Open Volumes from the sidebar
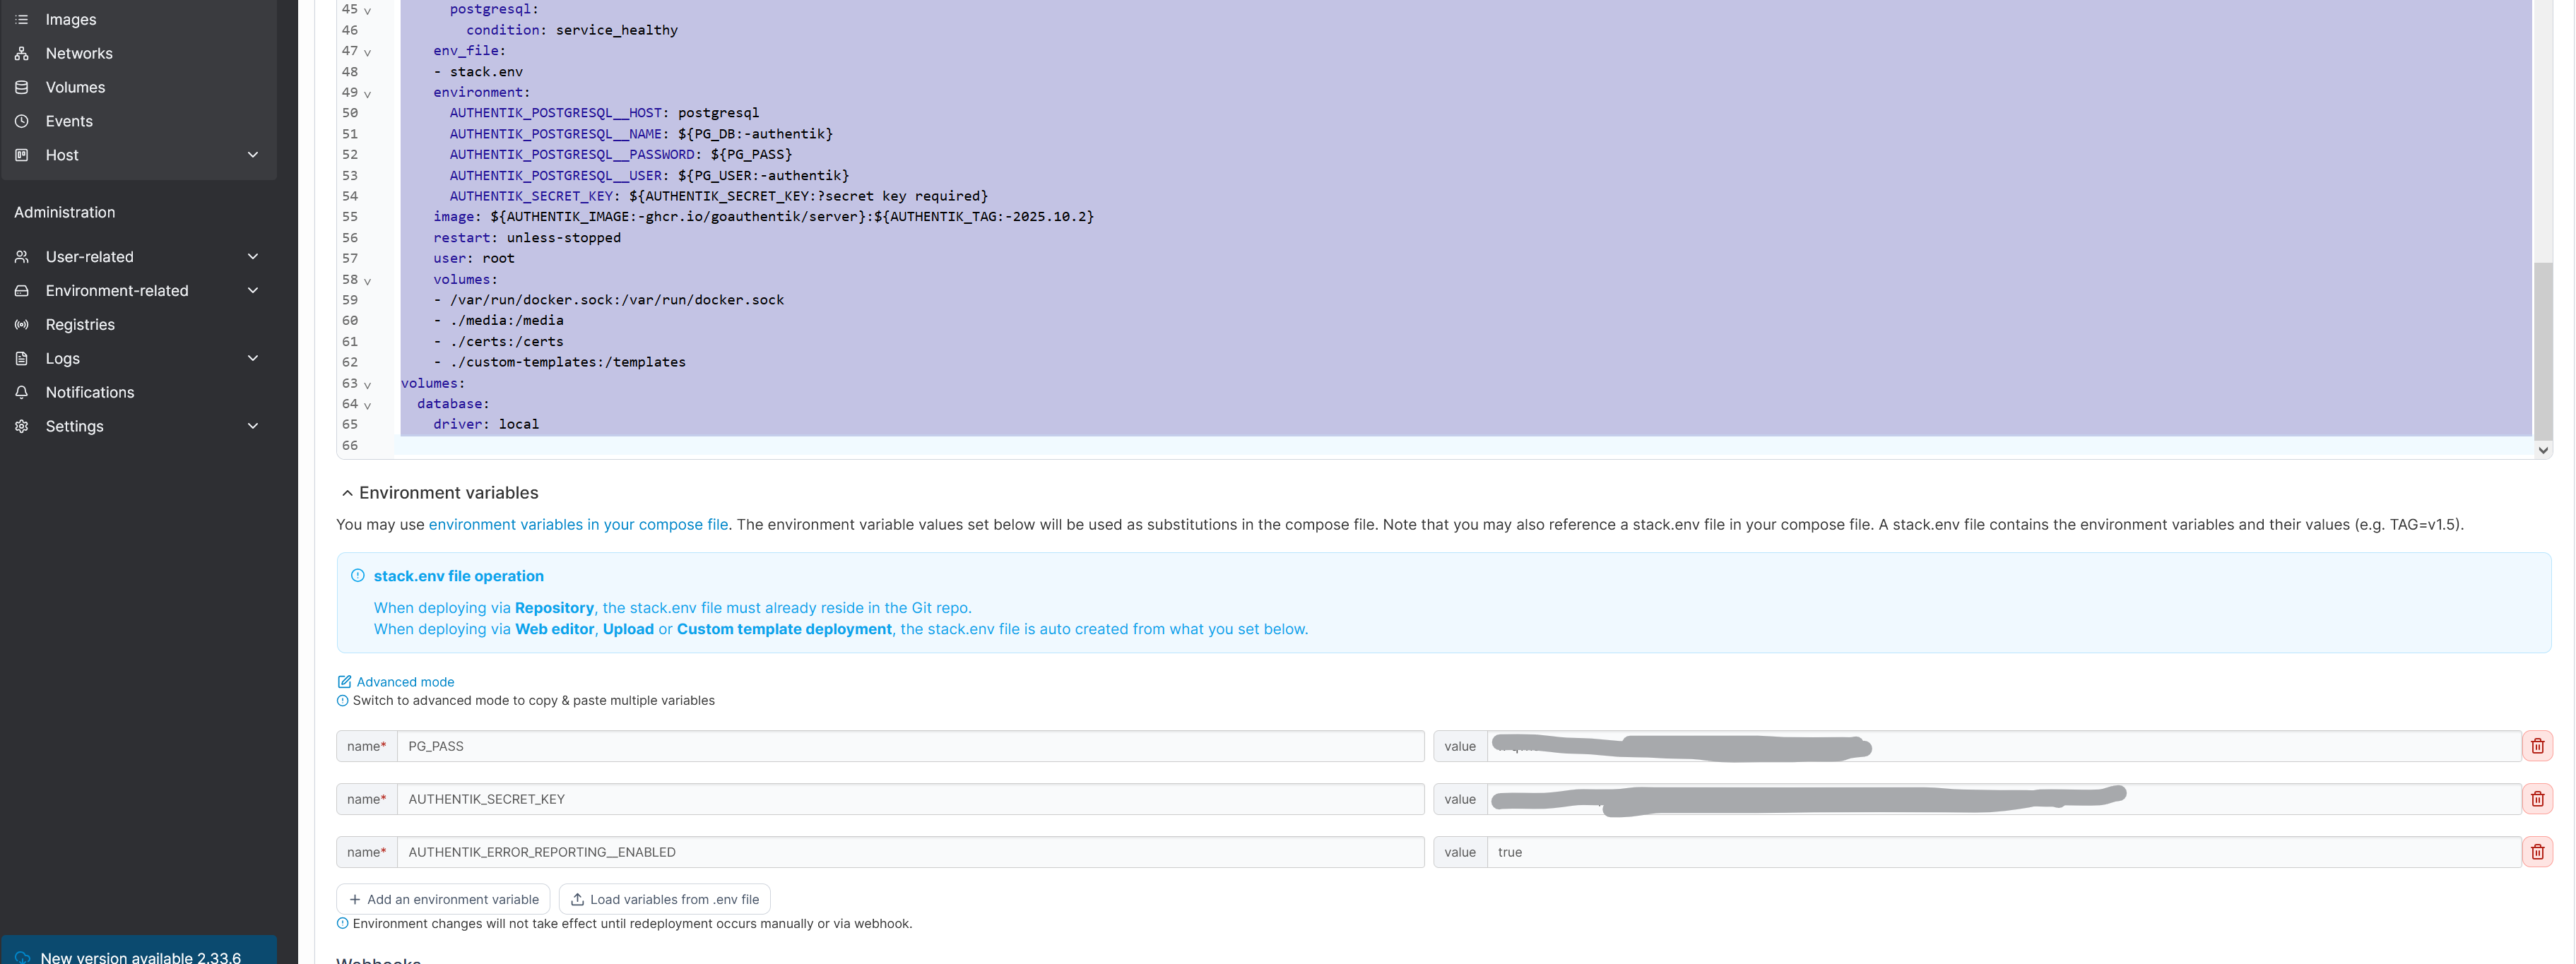This screenshot has width=2576, height=964. point(75,87)
